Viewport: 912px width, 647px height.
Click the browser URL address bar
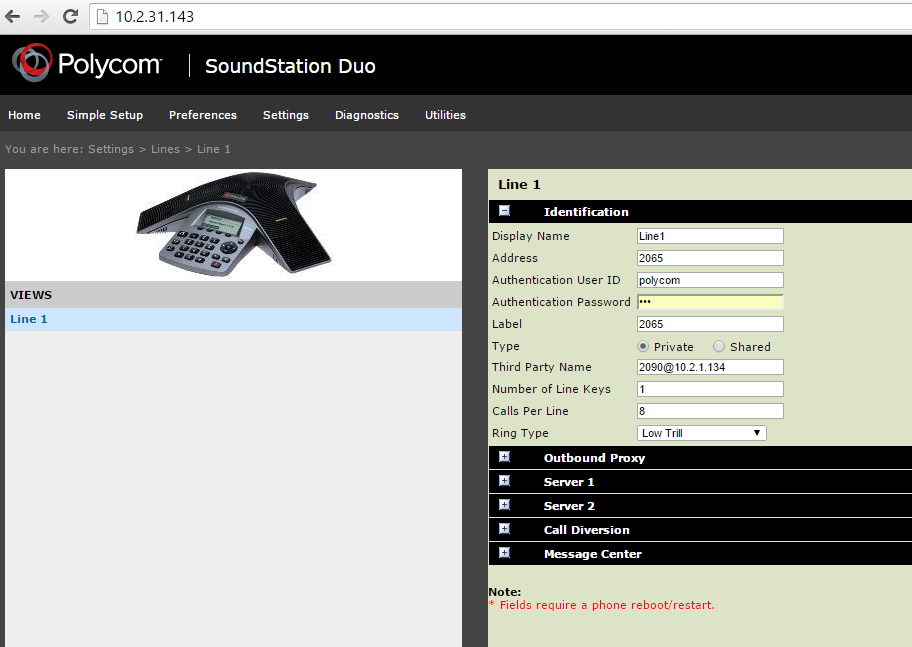pyautogui.click(x=500, y=16)
